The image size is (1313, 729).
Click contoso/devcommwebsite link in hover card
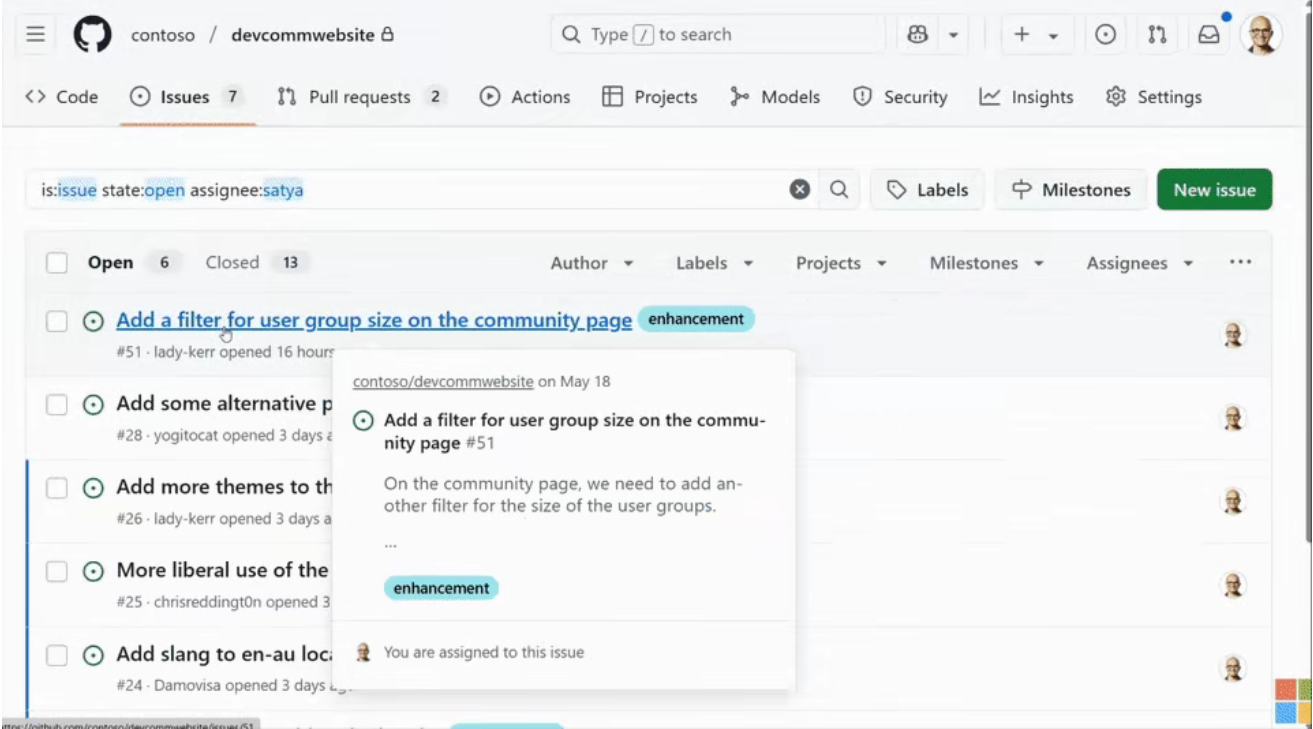(x=444, y=382)
